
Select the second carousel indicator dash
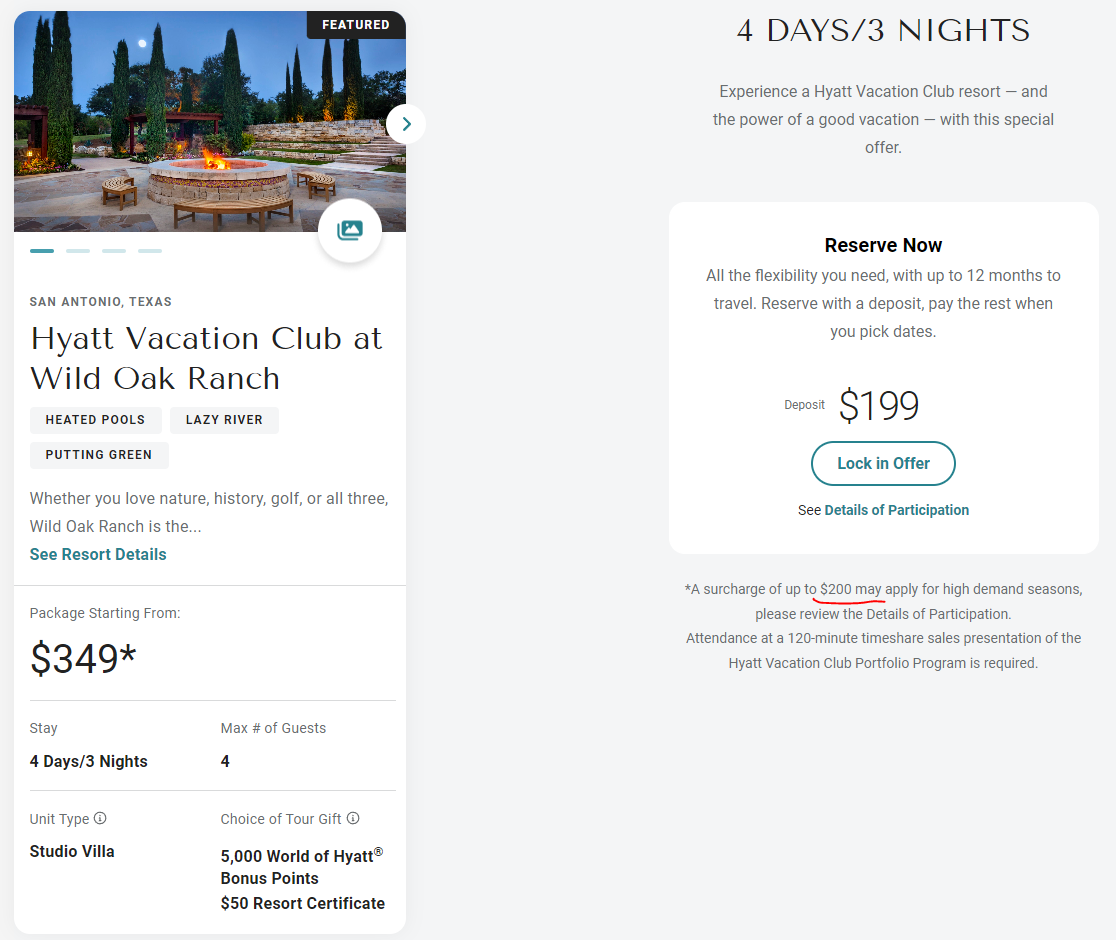pyautogui.click(x=78, y=251)
